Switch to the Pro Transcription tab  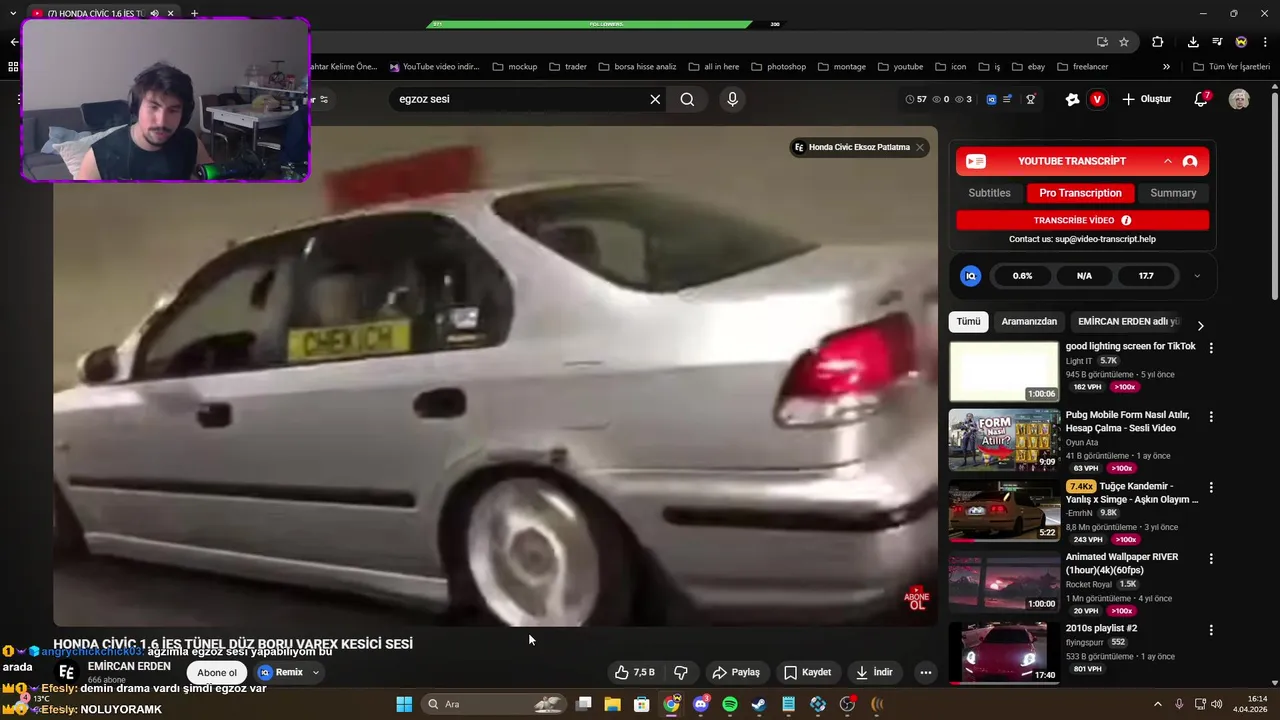click(x=1080, y=193)
